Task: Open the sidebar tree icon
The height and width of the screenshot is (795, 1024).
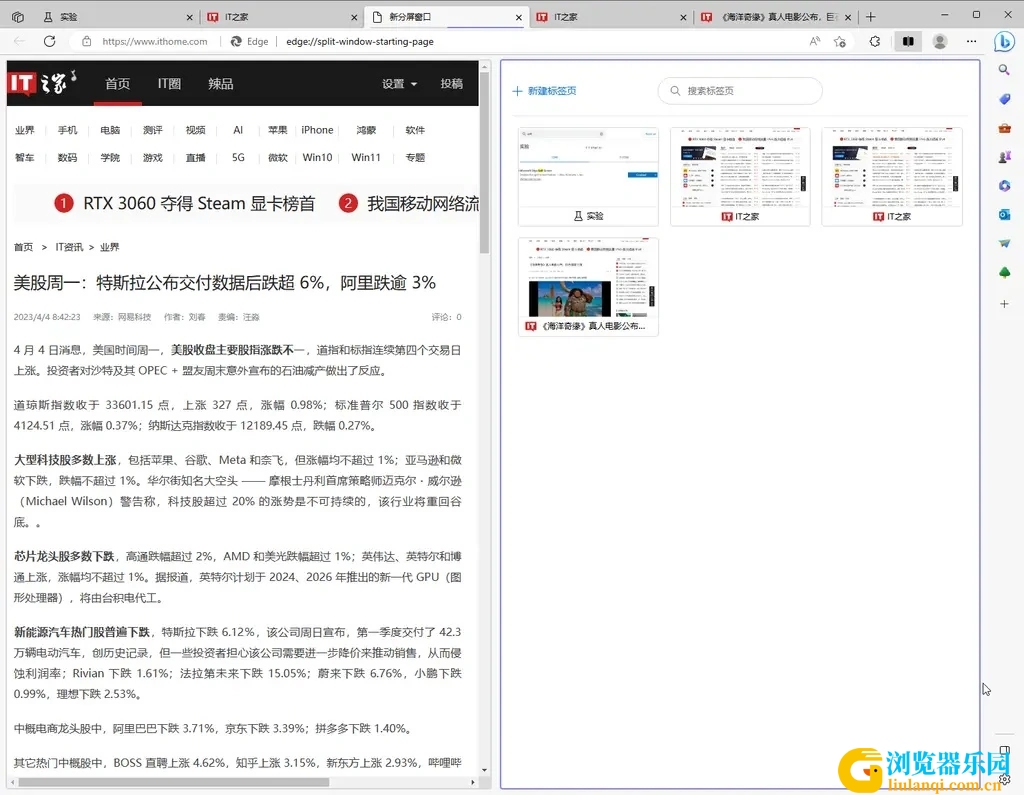Action: [x=1004, y=272]
